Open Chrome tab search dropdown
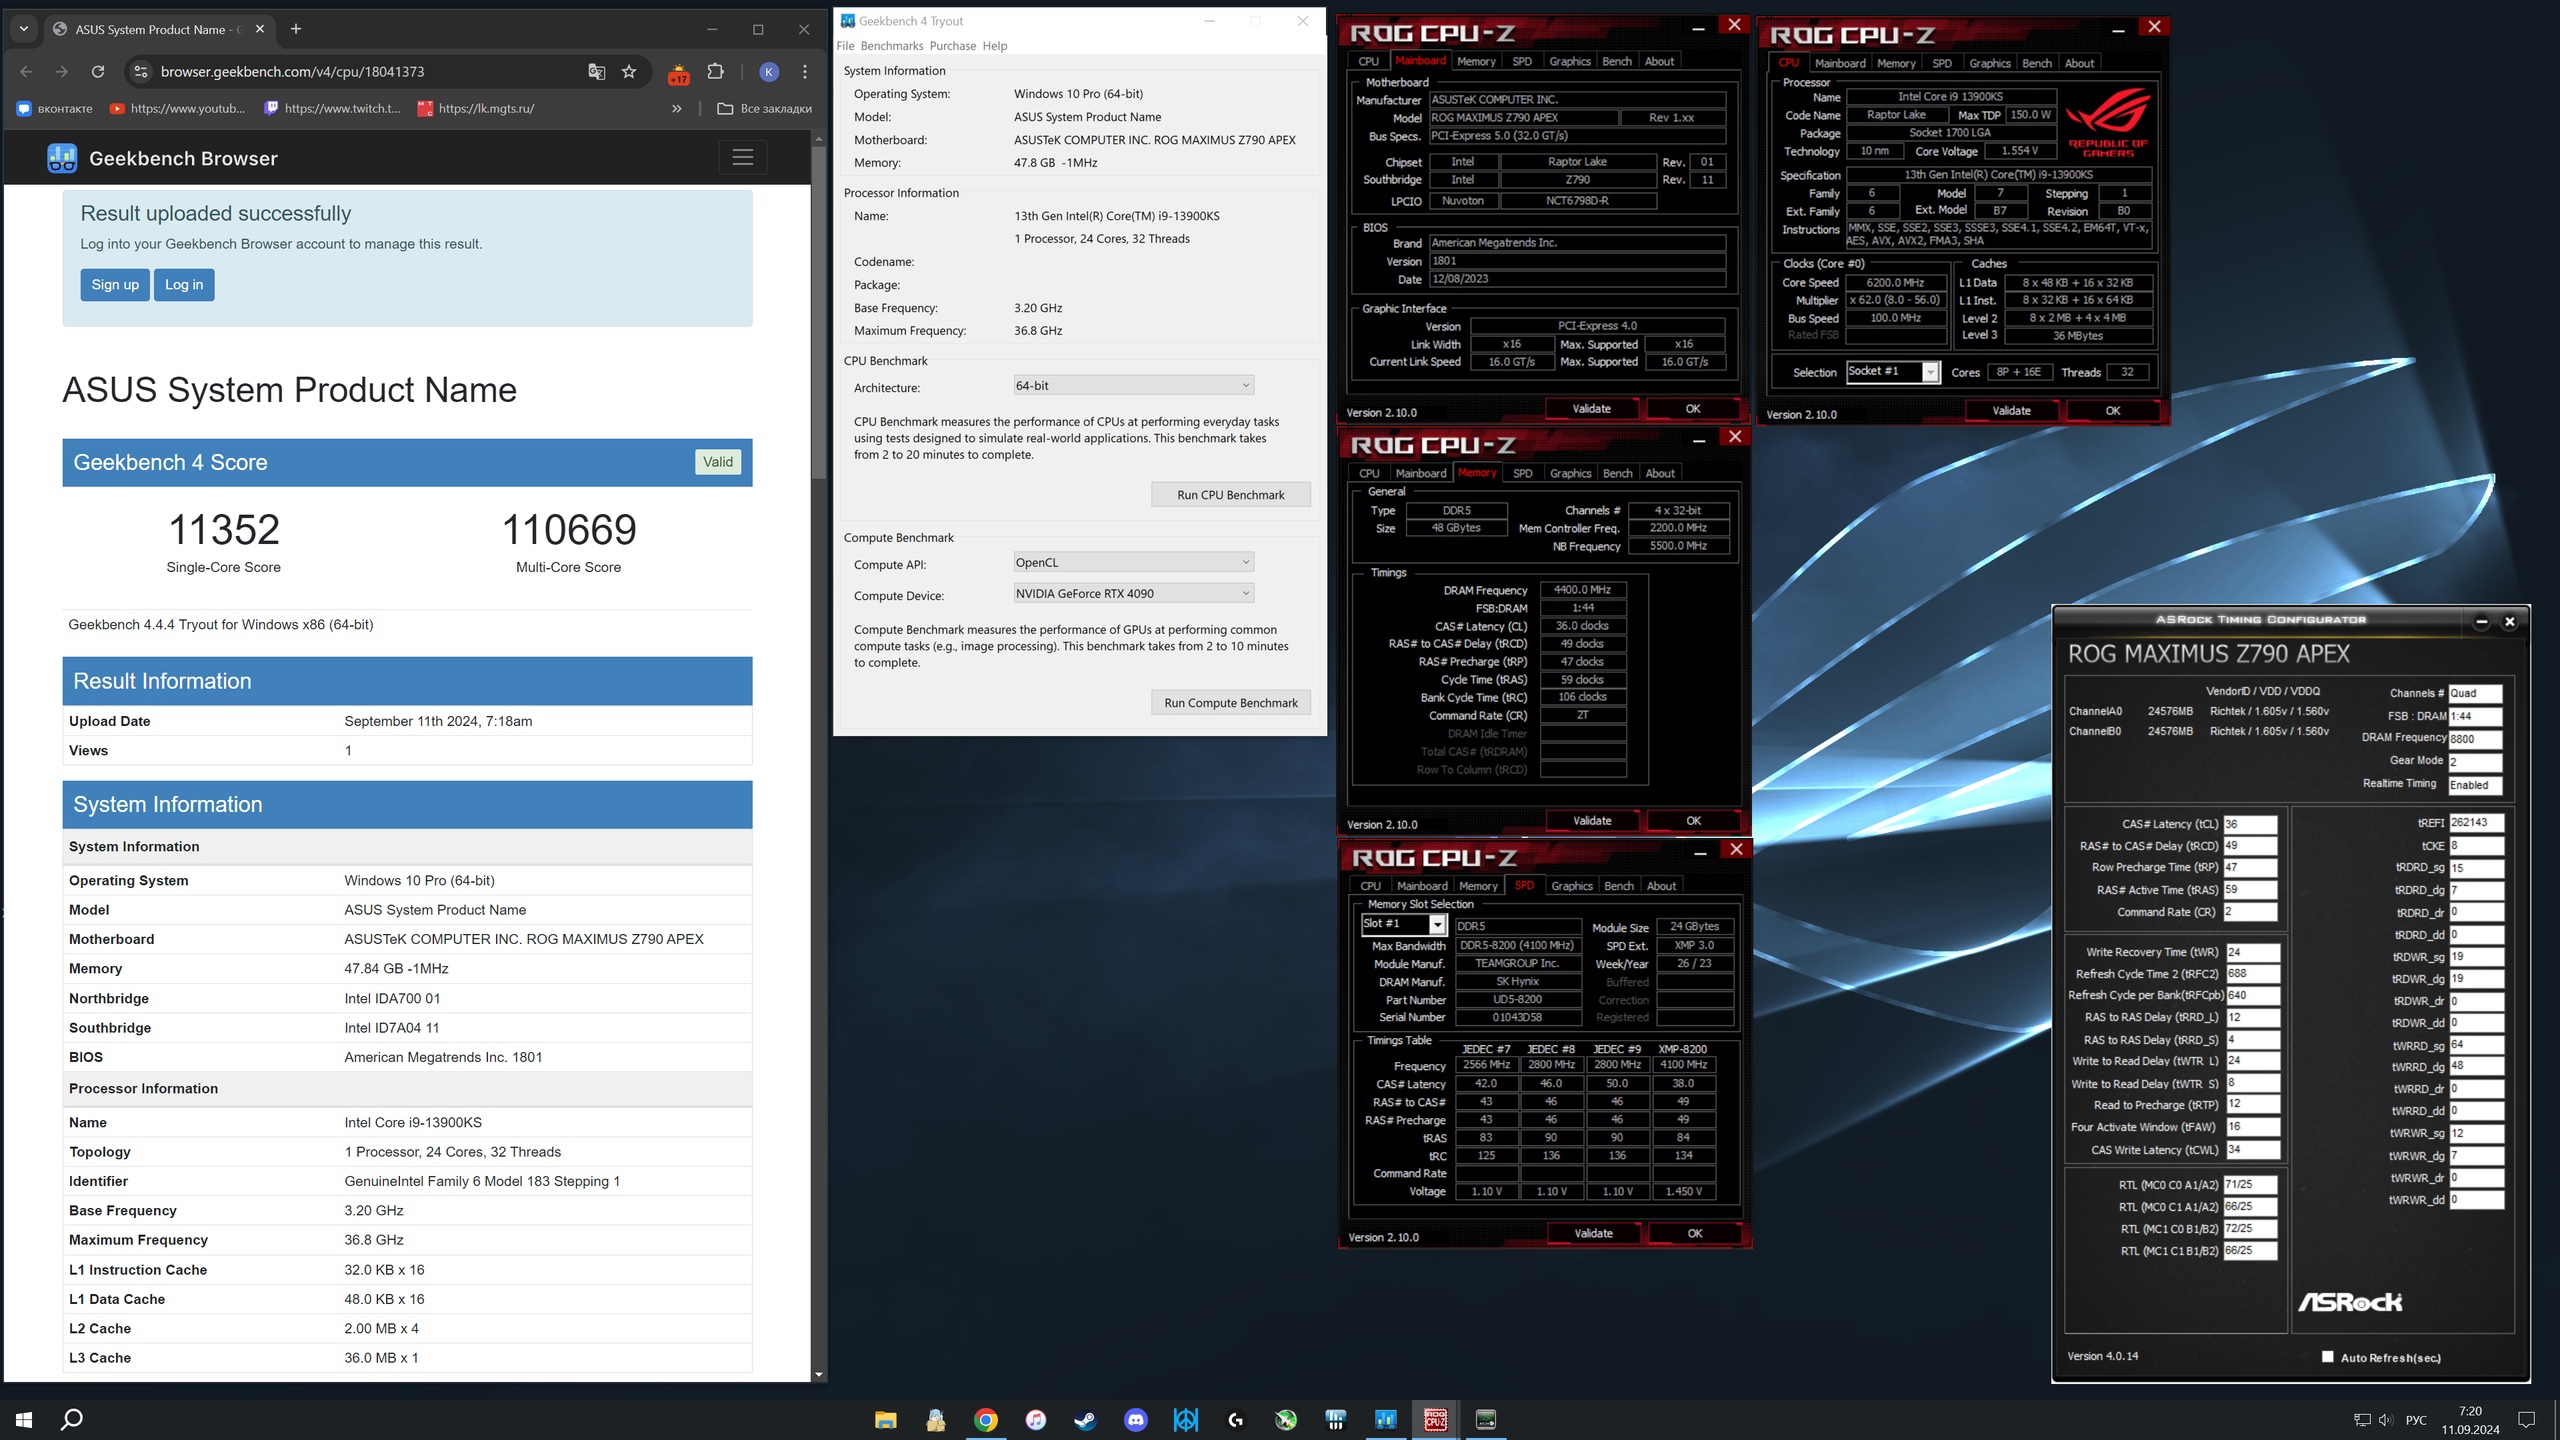Viewport: 2560px width, 1440px height. [x=24, y=29]
